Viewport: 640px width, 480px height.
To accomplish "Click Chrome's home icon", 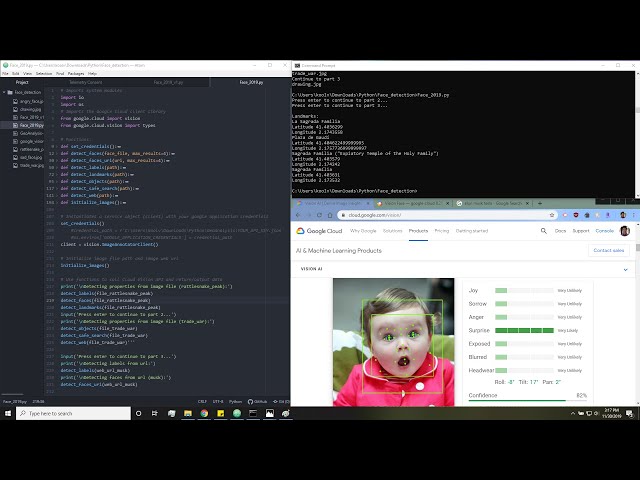I will [330, 215].
